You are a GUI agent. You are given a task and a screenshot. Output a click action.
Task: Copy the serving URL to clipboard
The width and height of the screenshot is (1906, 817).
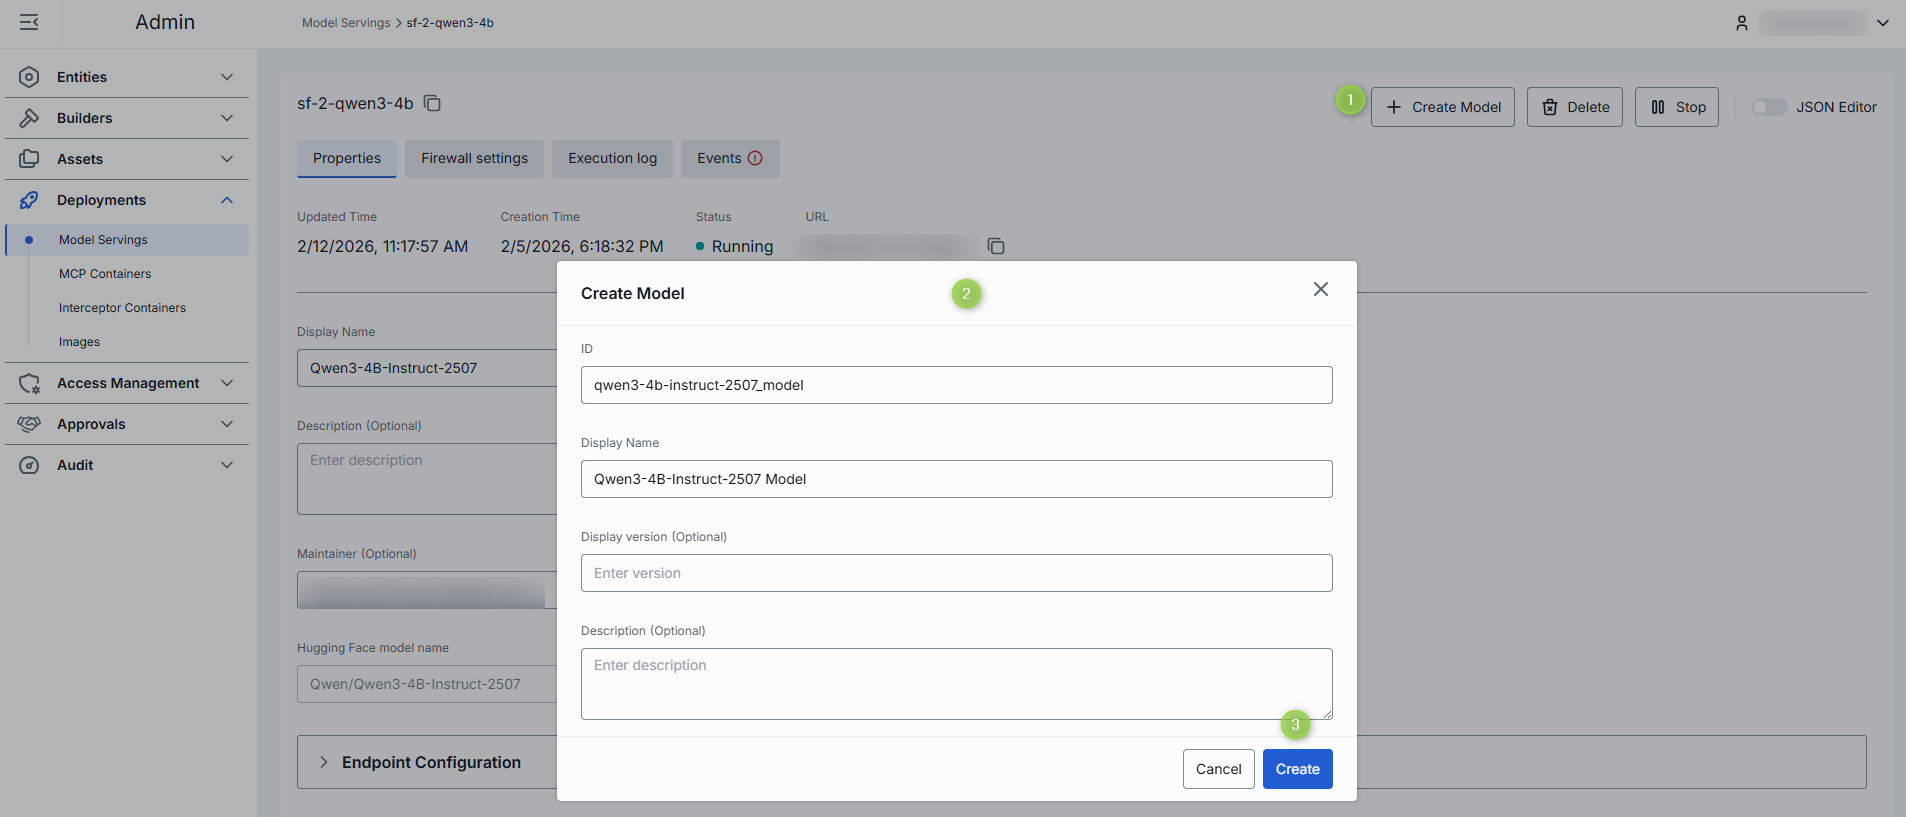tap(996, 246)
